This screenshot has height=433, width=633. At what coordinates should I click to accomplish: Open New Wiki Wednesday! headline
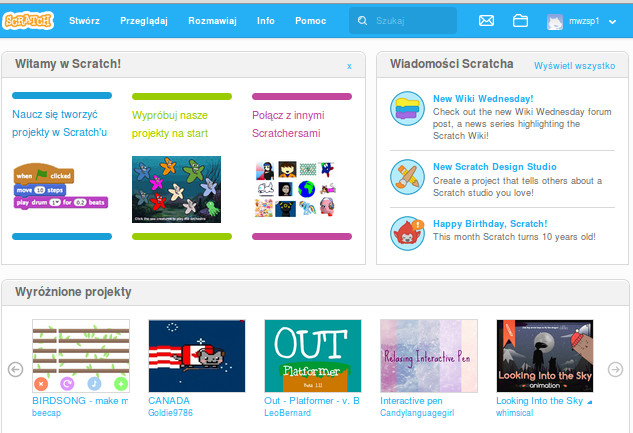click(483, 98)
